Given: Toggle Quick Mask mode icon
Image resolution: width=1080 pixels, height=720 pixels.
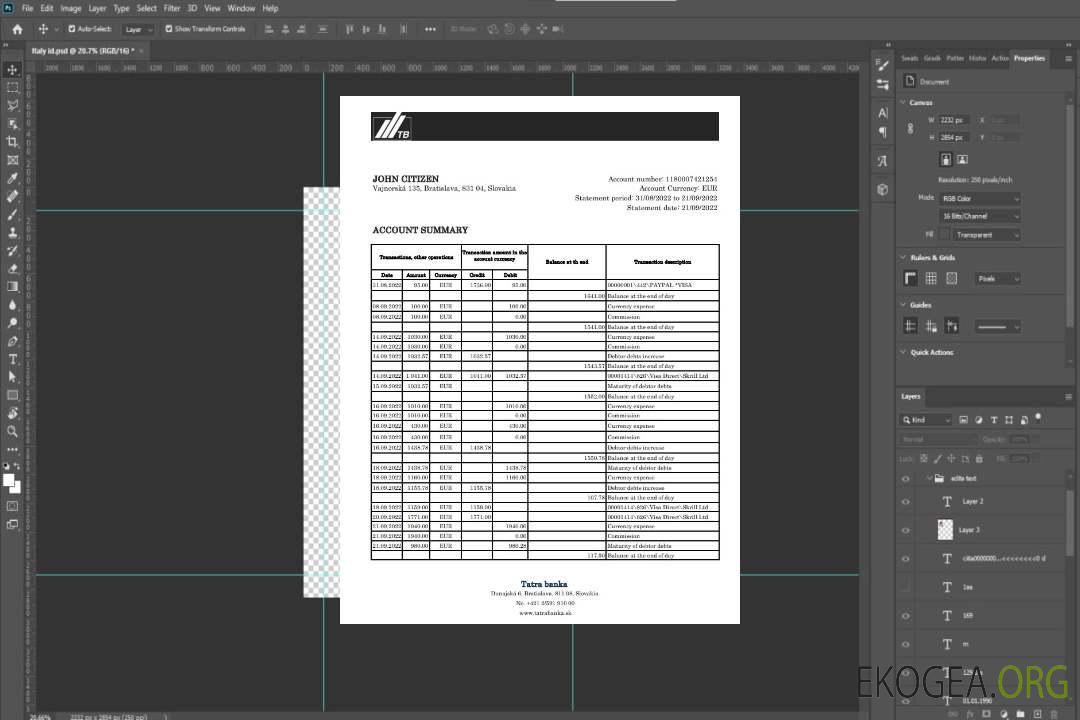Looking at the screenshot, I should coord(12,506).
